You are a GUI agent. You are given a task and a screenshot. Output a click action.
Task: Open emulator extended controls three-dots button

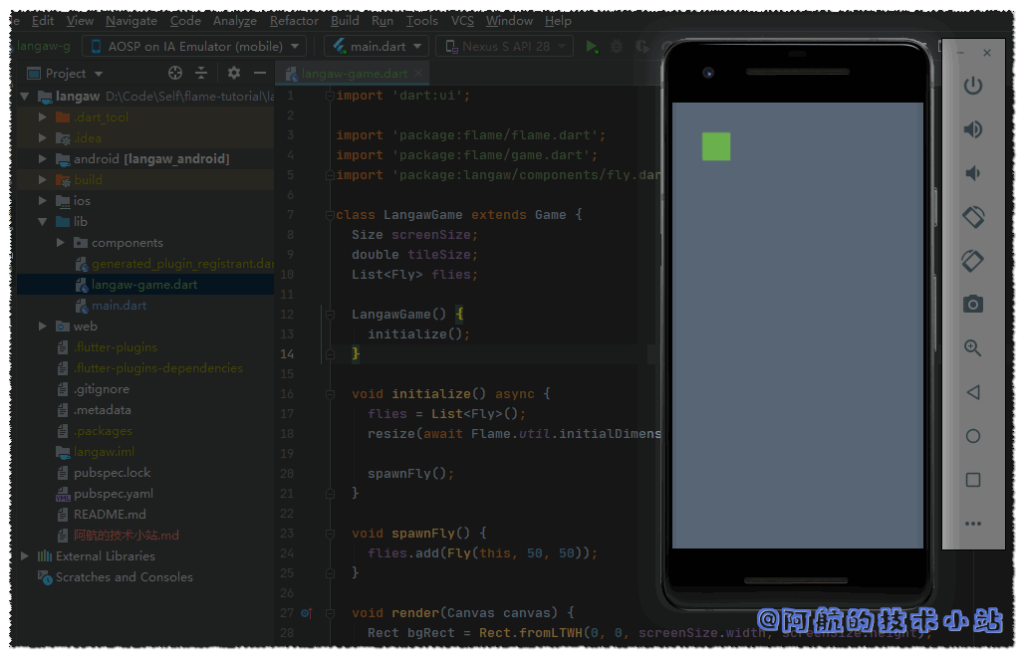pyautogui.click(x=972, y=523)
